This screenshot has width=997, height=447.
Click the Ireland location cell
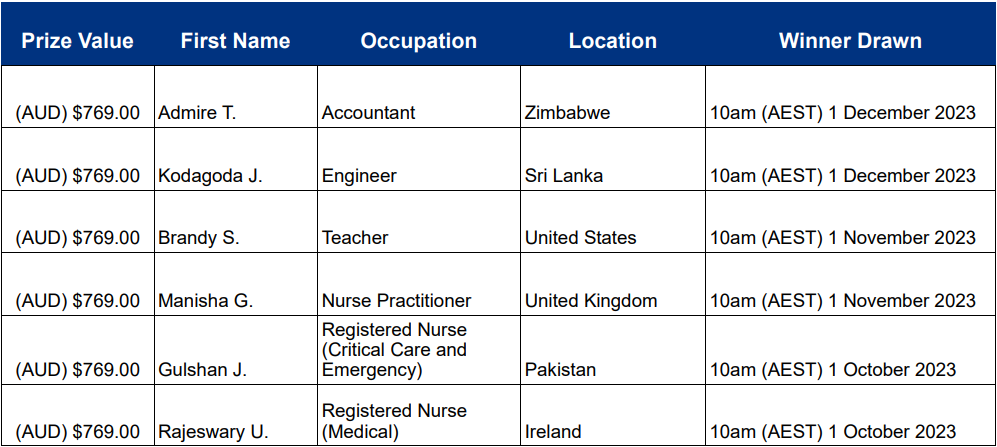click(x=613, y=415)
